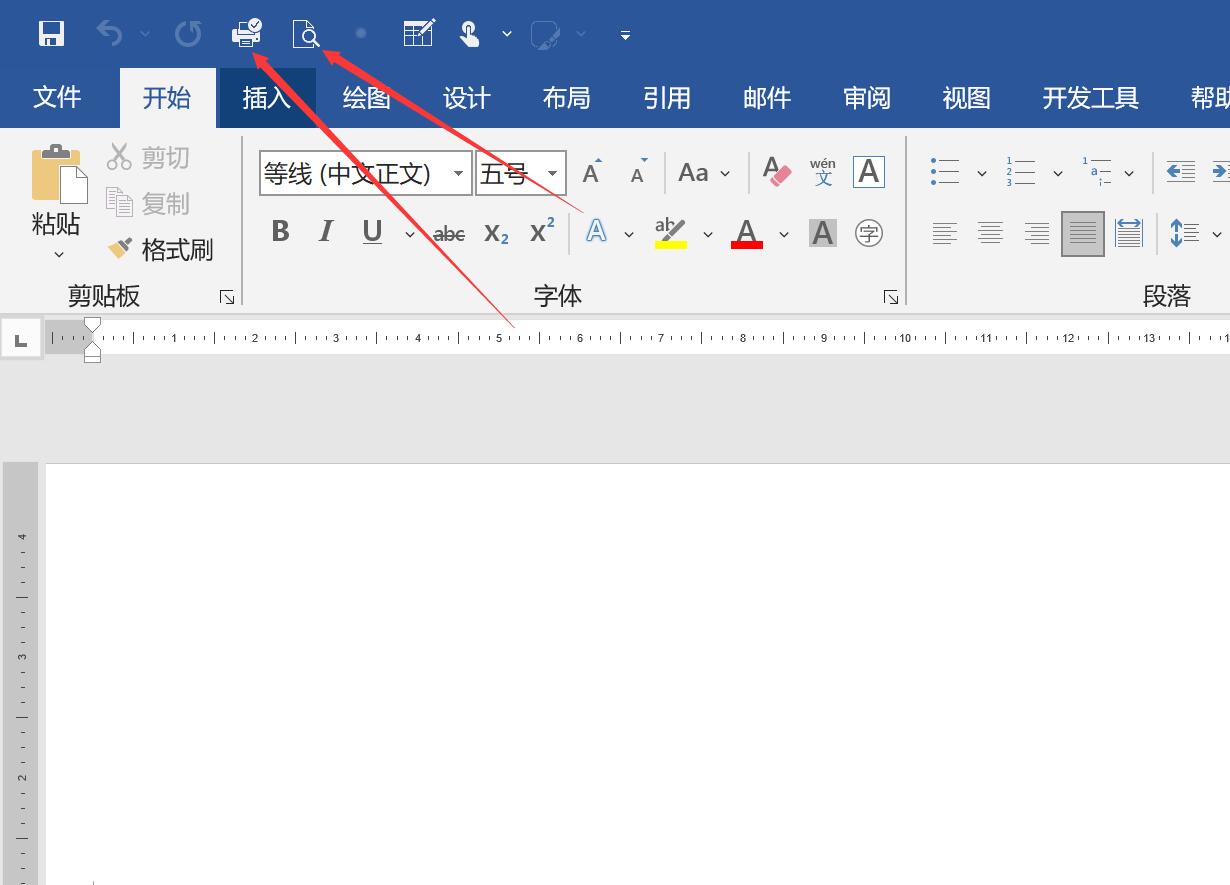
Task: Undo the last action
Action: [x=109, y=34]
